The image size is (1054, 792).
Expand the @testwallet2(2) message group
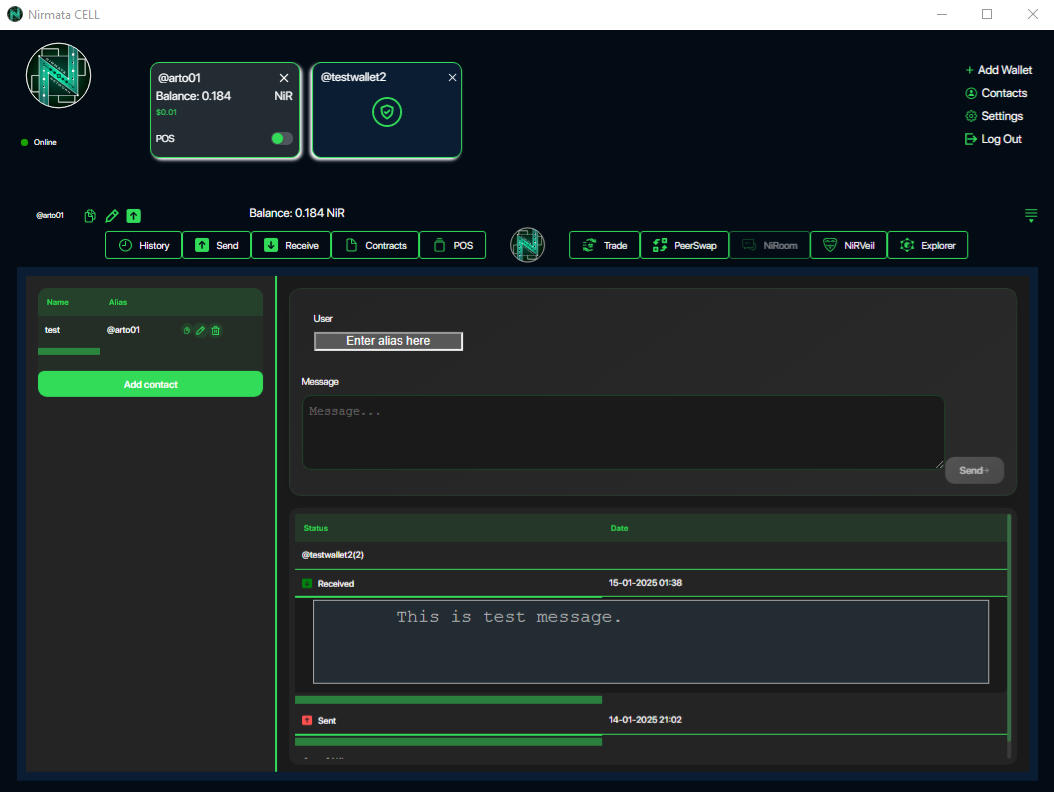[x=333, y=555]
